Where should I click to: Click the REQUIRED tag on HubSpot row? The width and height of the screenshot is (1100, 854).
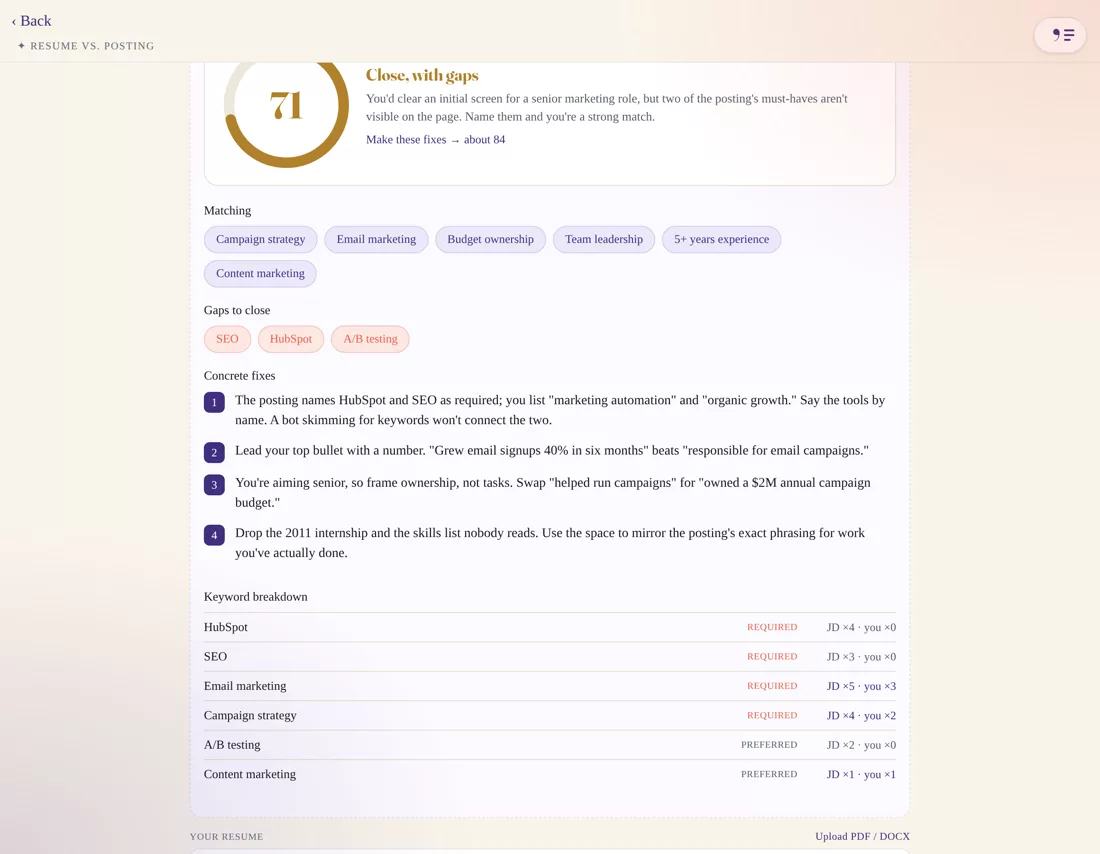coord(772,627)
